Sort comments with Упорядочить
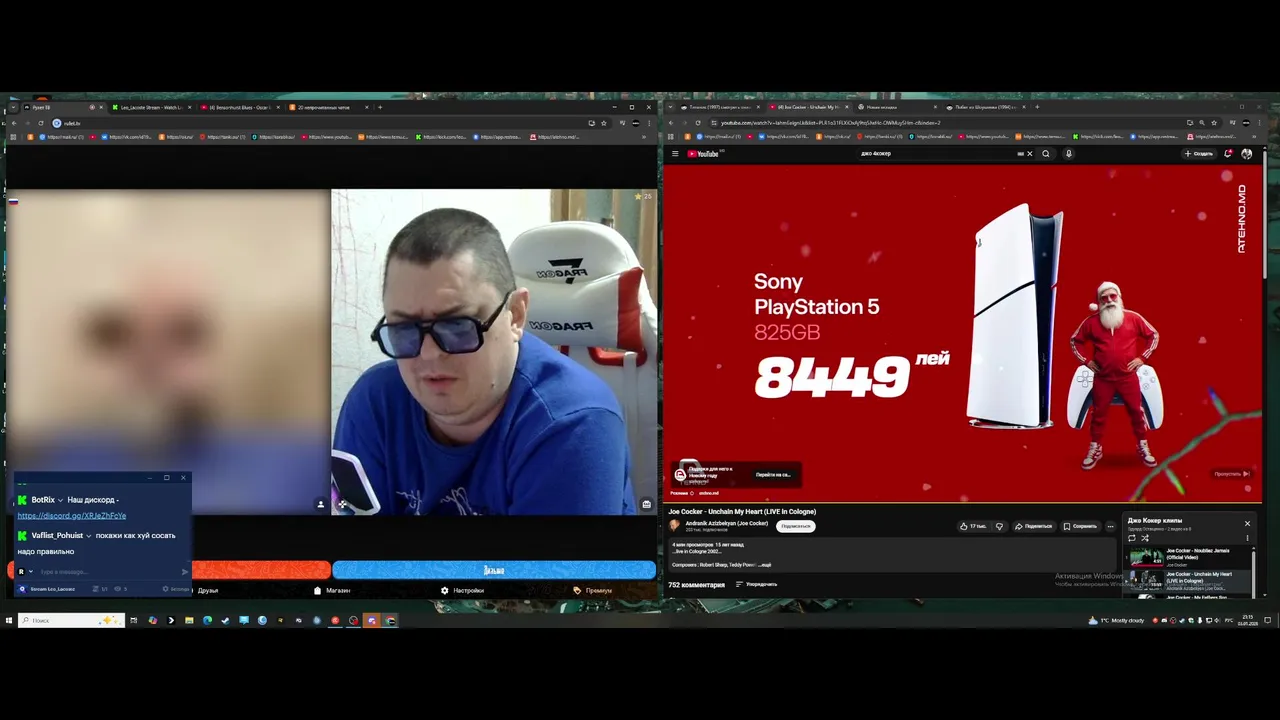This screenshot has height=720, width=1280. coord(756,584)
